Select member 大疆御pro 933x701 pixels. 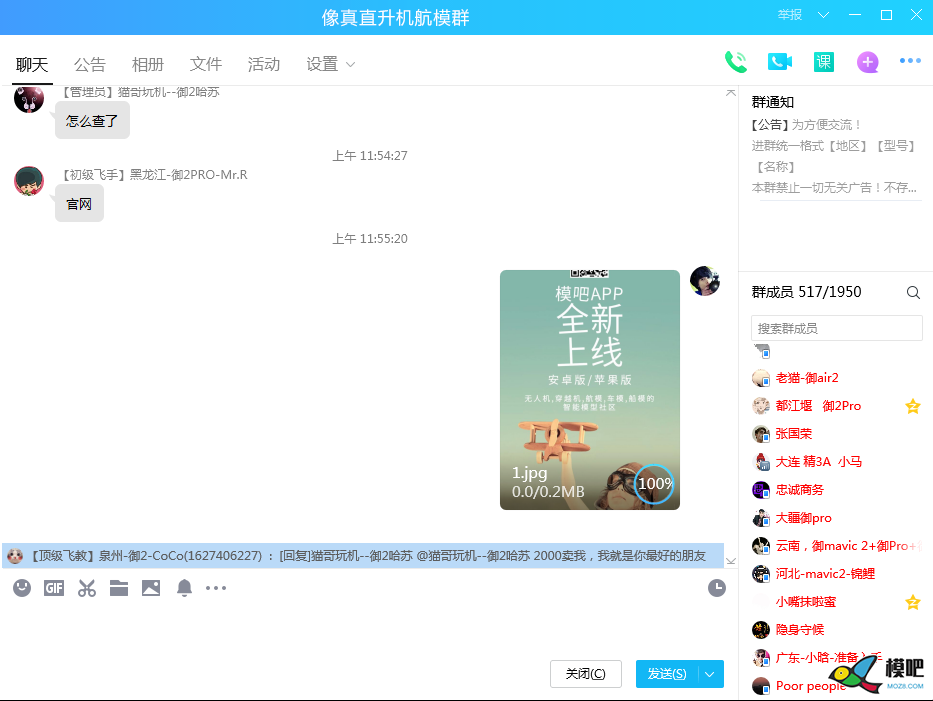pyautogui.click(x=803, y=518)
